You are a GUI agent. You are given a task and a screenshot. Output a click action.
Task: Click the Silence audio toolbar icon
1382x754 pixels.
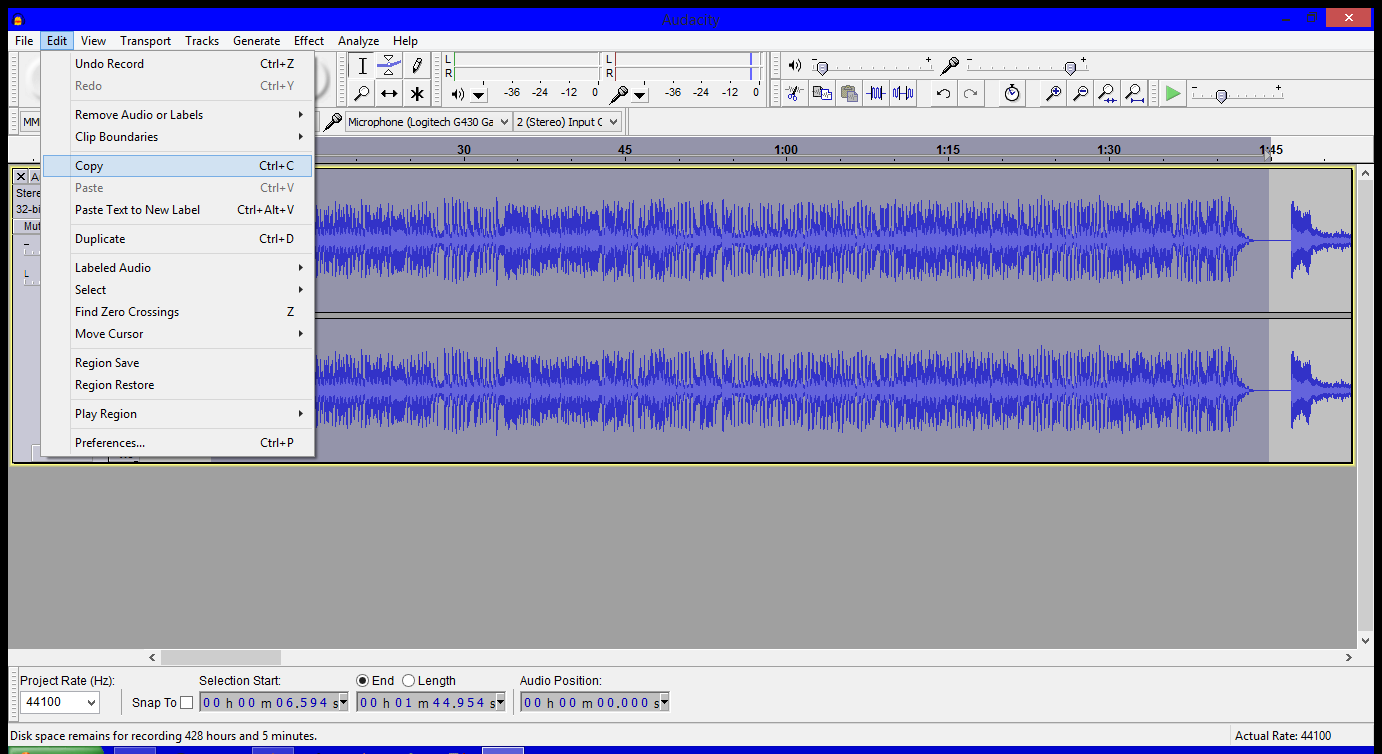903,93
